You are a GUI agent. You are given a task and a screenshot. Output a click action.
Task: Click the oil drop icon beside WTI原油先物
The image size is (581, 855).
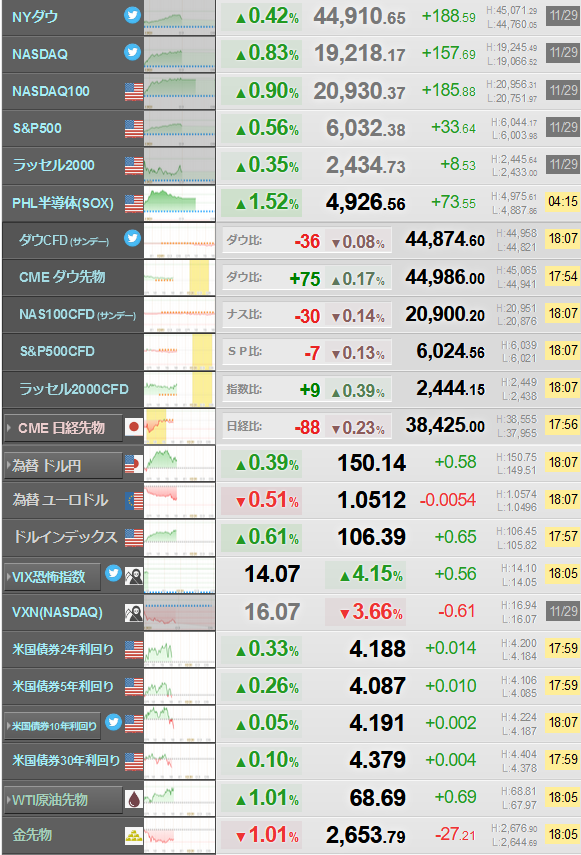tap(134, 799)
